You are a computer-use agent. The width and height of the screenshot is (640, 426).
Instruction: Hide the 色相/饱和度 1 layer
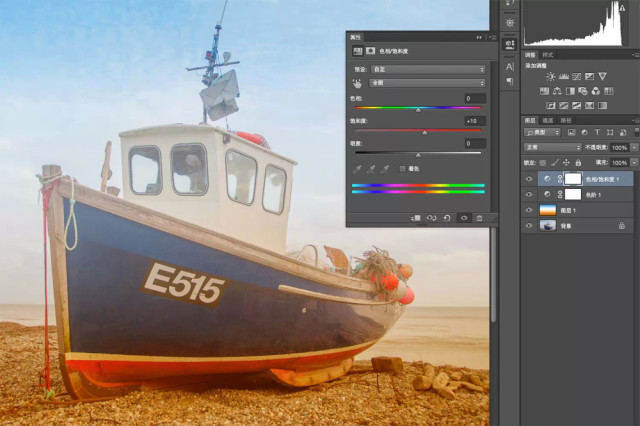coord(529,178)
